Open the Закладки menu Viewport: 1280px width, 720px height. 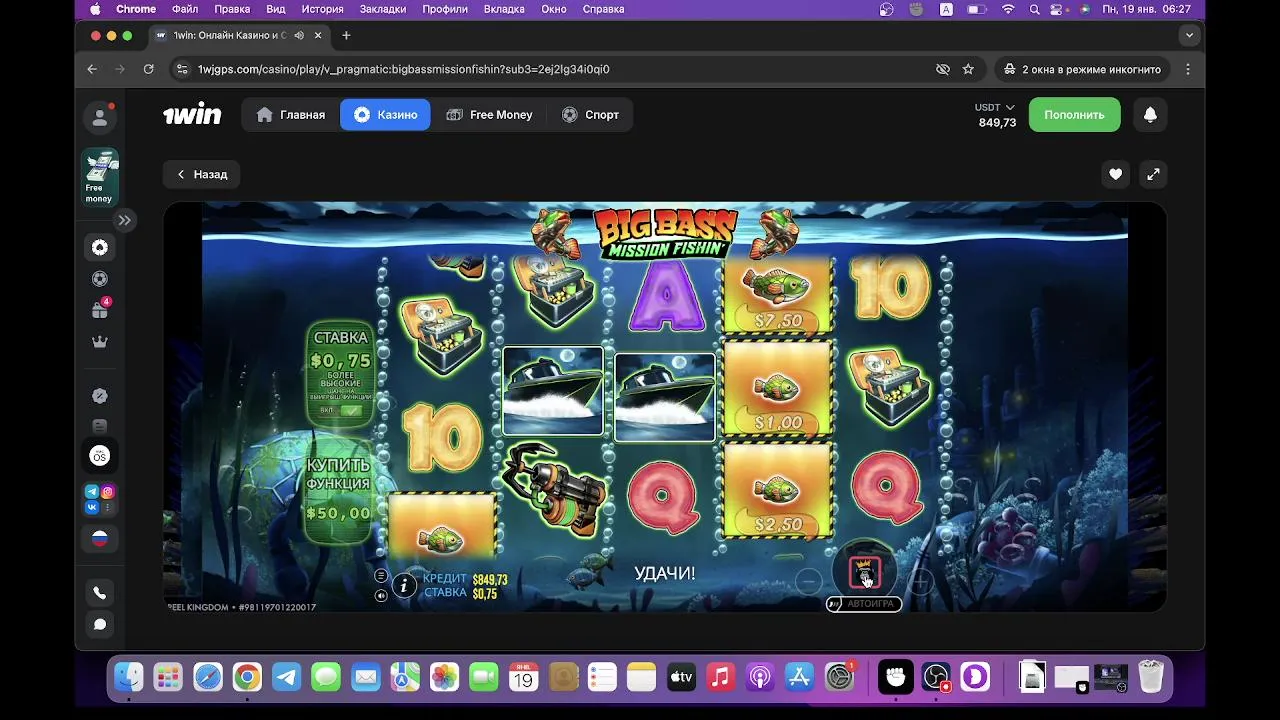pyautogui.click(x=385, y=9)
